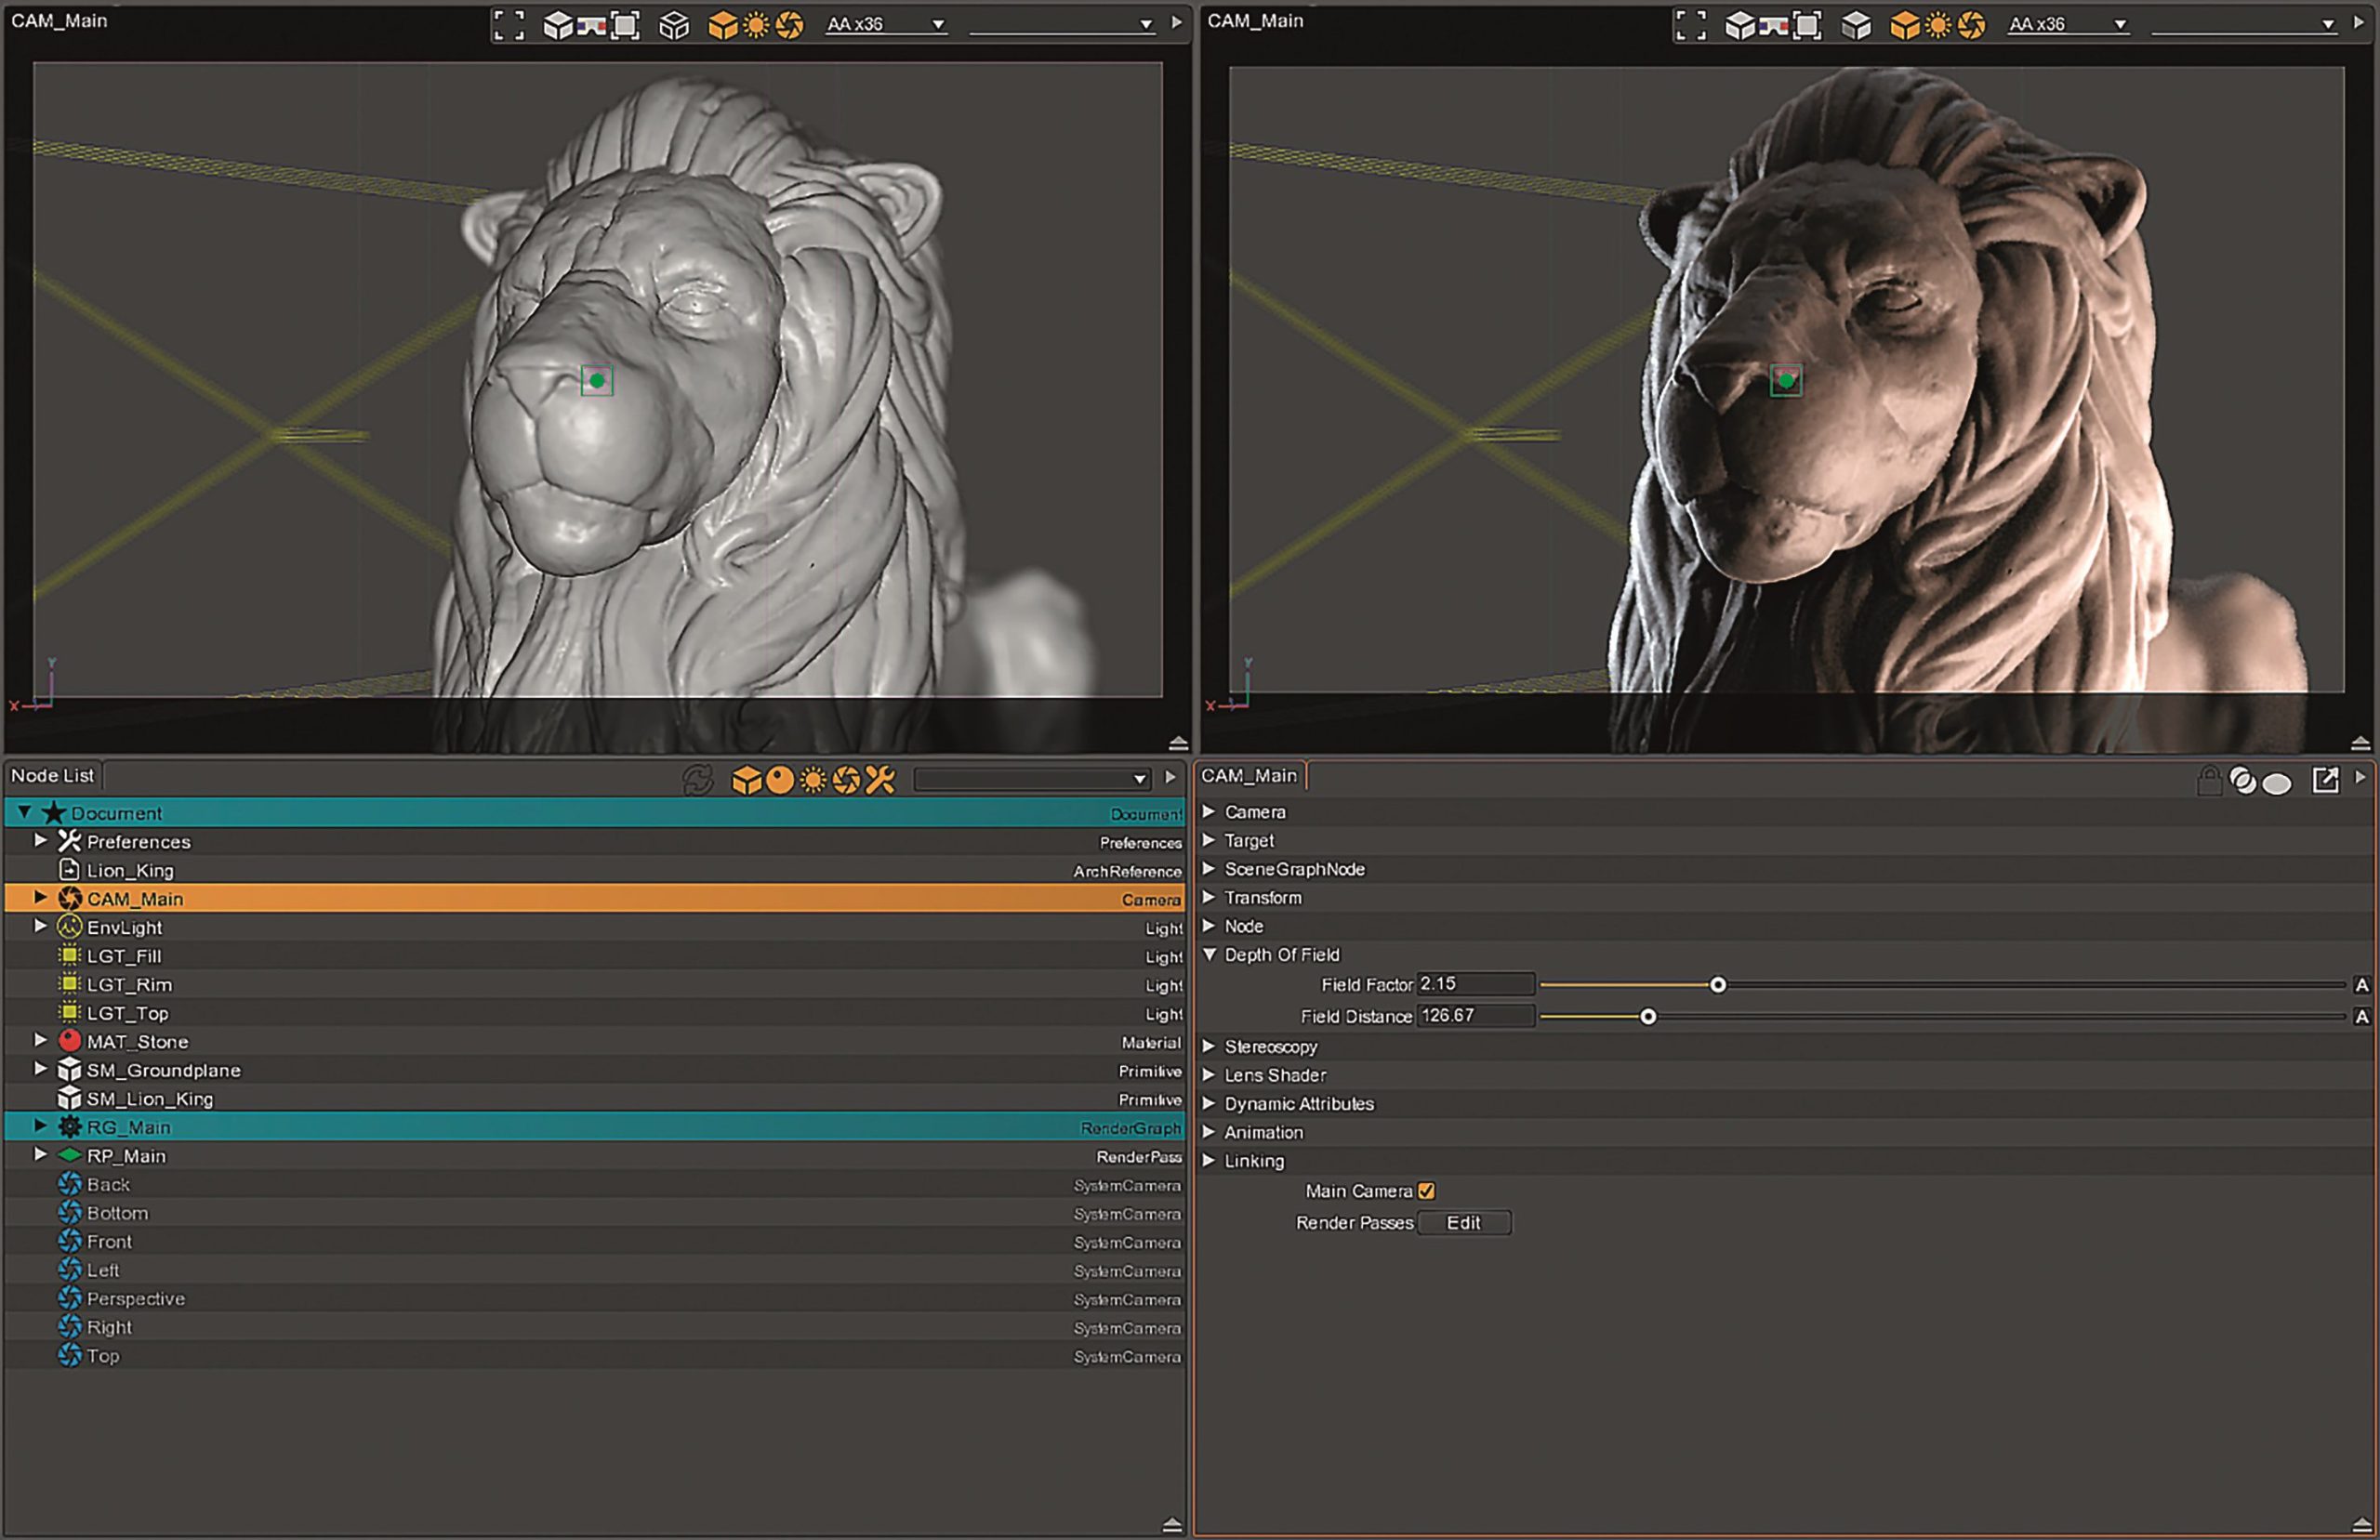
Task: Toggle the lights sun filter in Node List
Action: (x=814, y=780)
